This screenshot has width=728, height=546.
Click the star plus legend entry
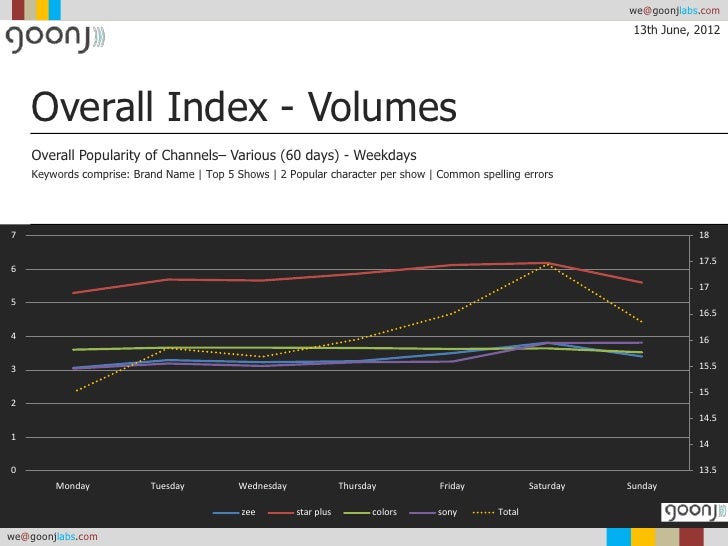(300, 512)
